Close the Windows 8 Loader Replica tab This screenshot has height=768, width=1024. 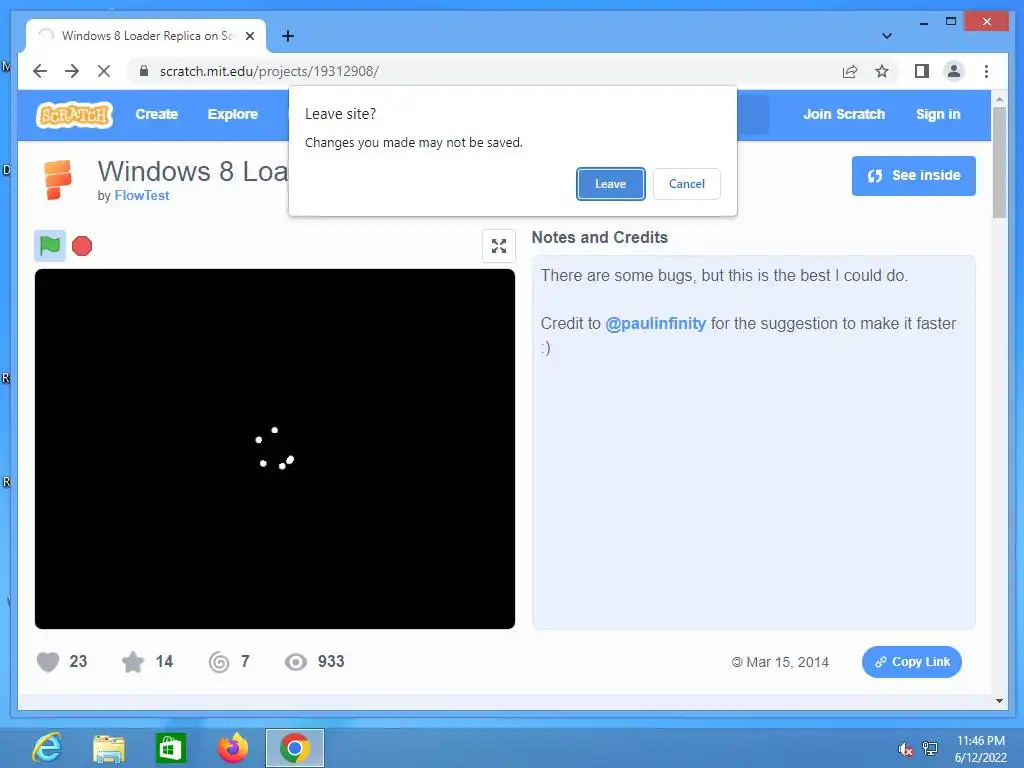249,36
